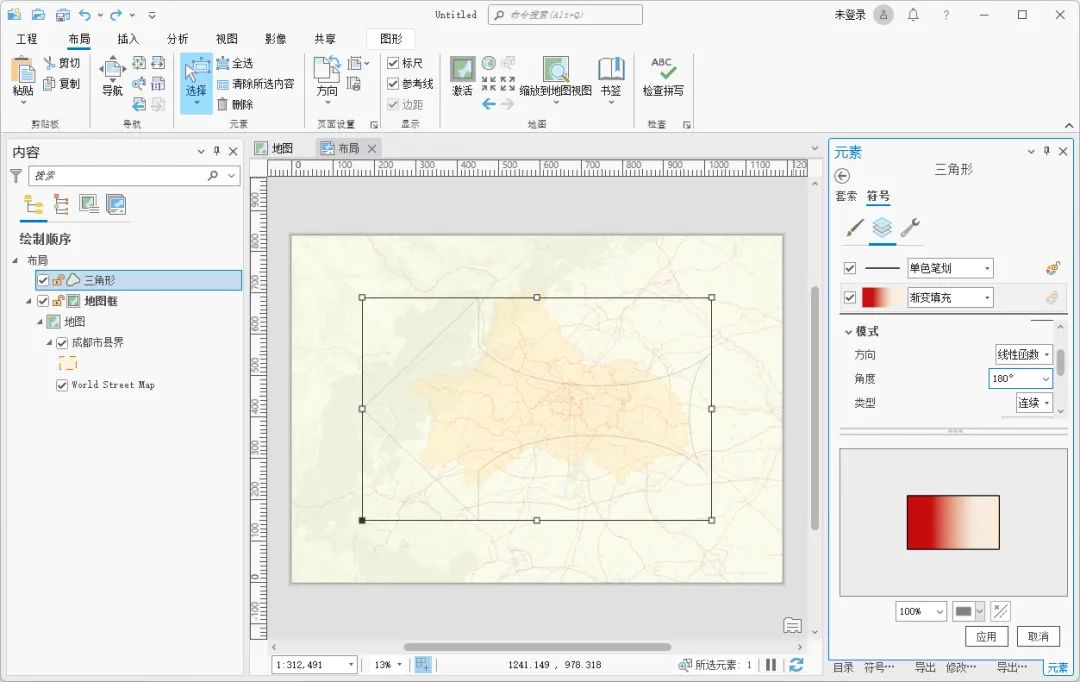Click color lock icon for solid stroke
The width and height of the screenshot is (1080, 682).
(x=1052, y=268)
